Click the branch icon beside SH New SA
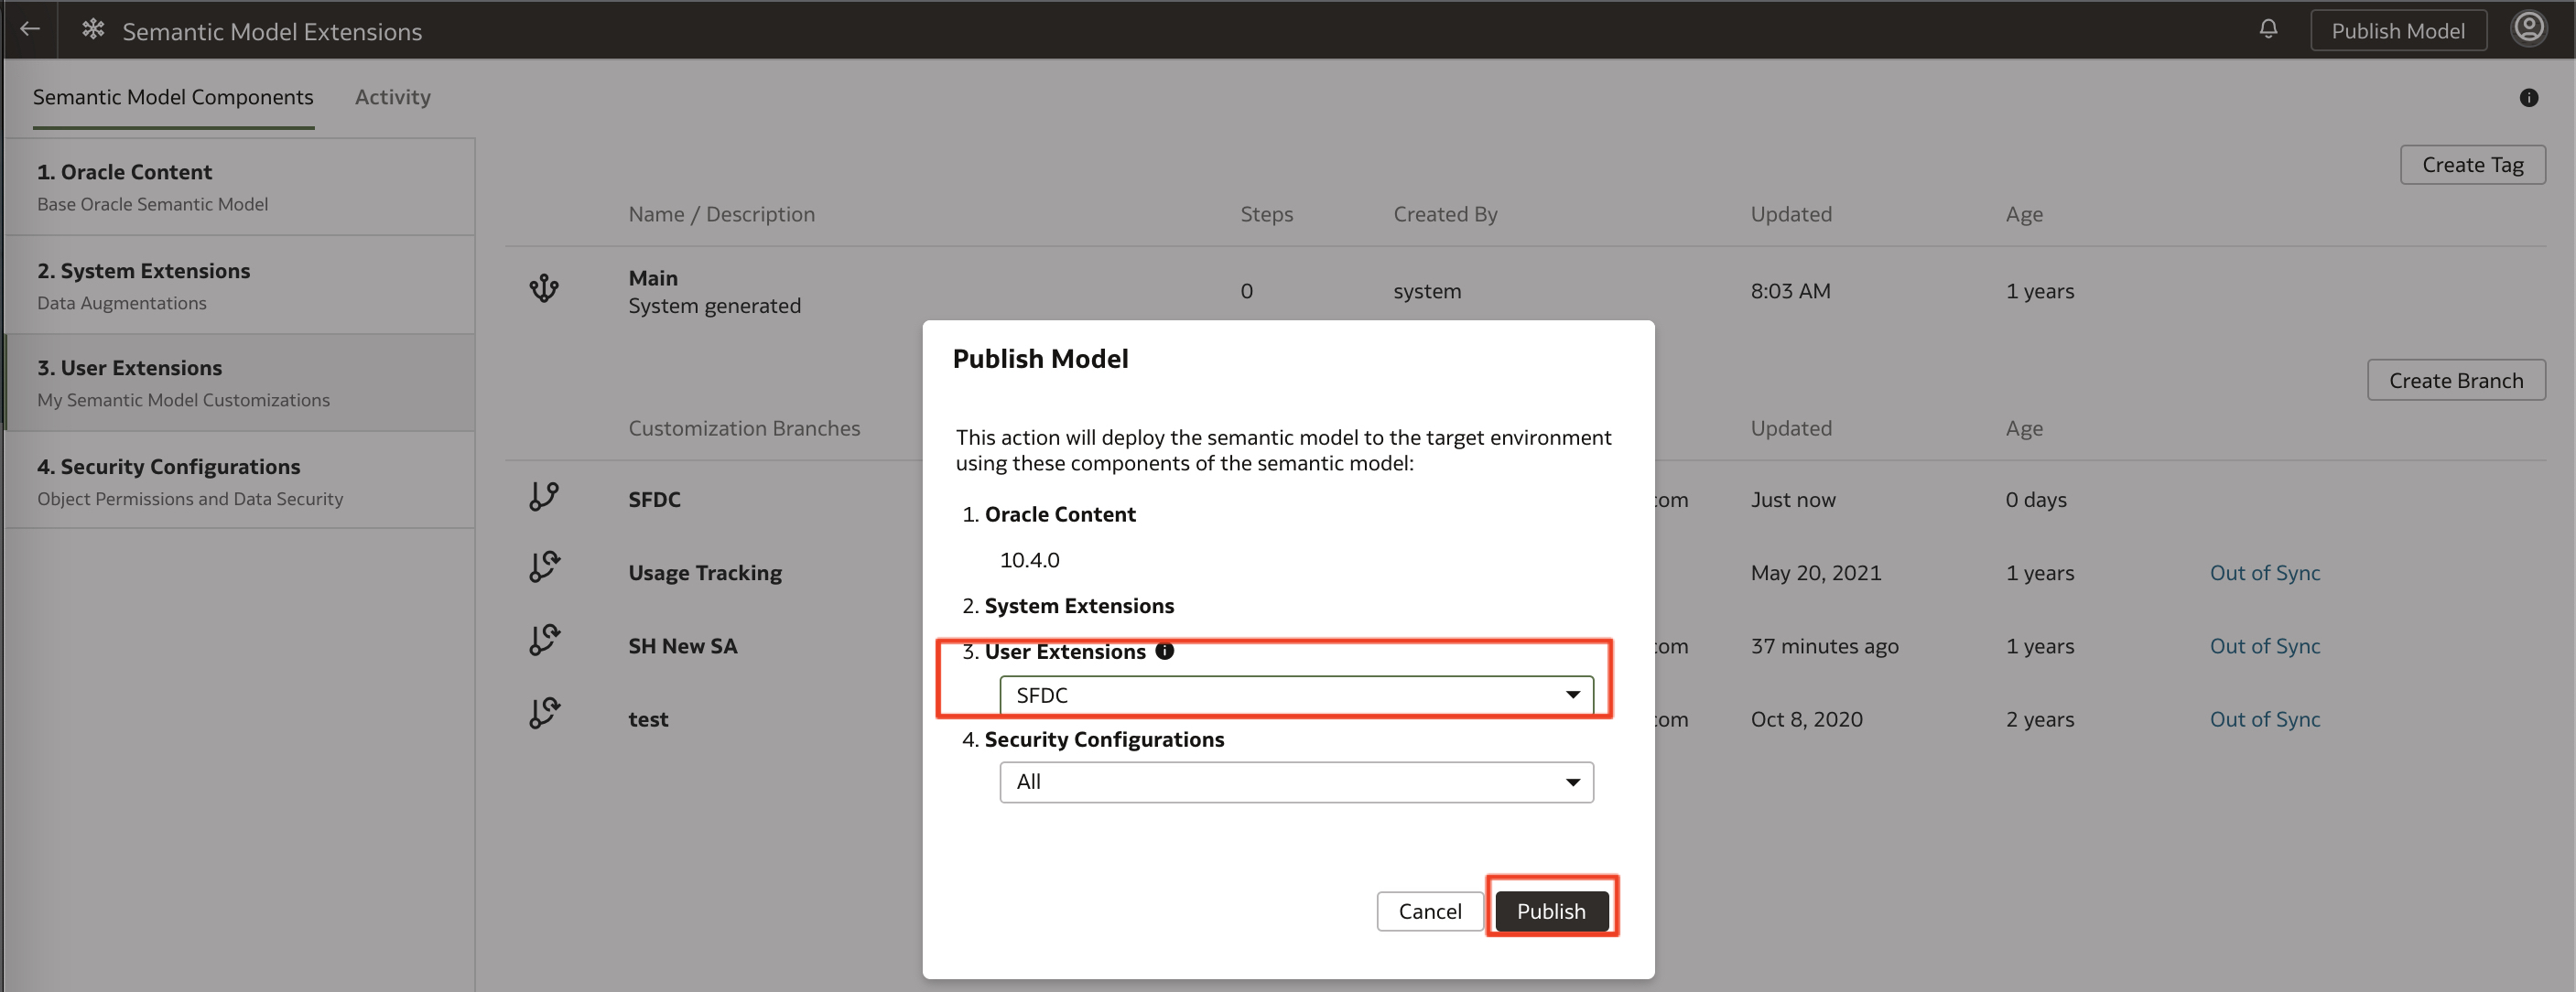 click(x=543, y=640)
